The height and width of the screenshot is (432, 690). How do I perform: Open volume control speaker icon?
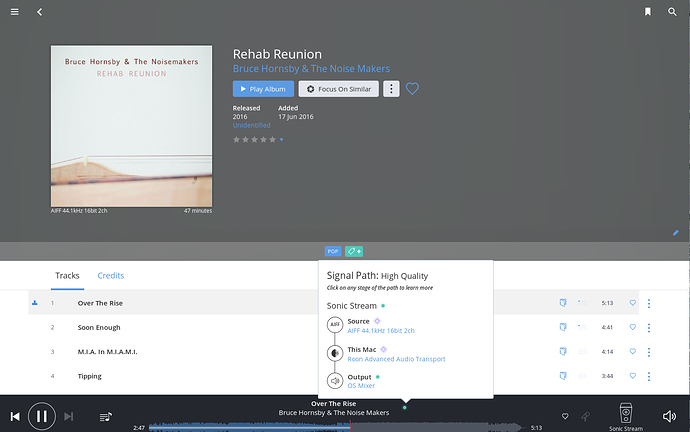669,416
